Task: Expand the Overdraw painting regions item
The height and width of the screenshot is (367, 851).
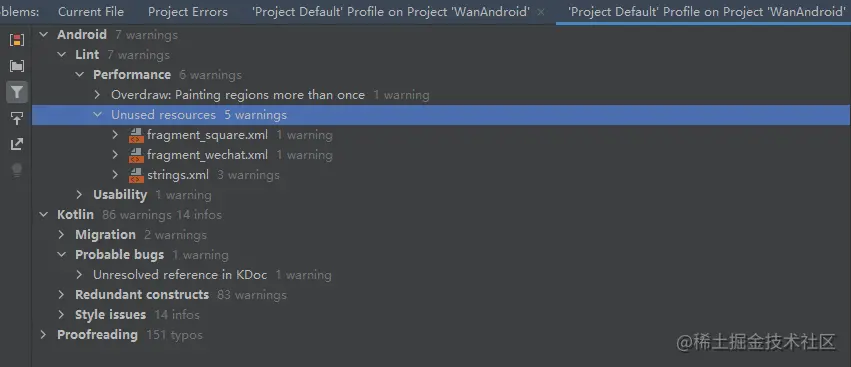Action: pos(97,95)
